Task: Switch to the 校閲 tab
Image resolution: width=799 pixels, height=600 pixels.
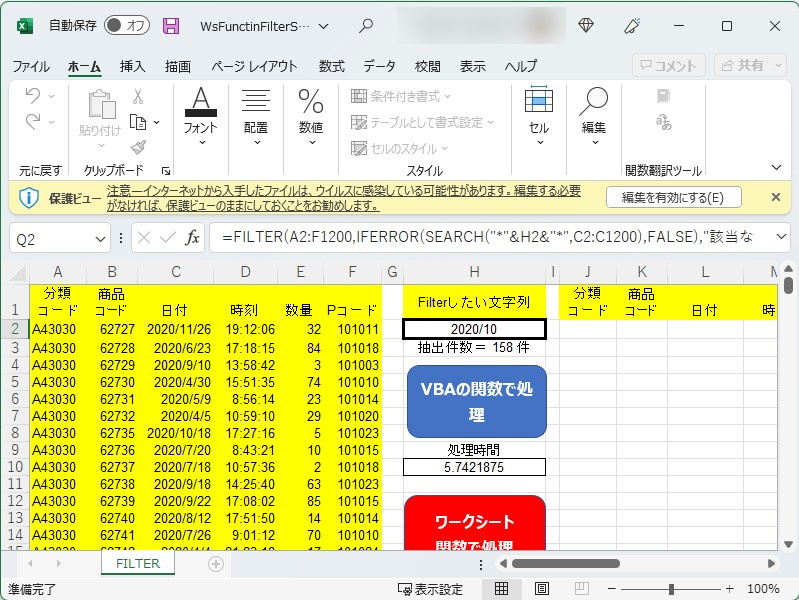Action: pyautogui.click(x=428, y=66)
